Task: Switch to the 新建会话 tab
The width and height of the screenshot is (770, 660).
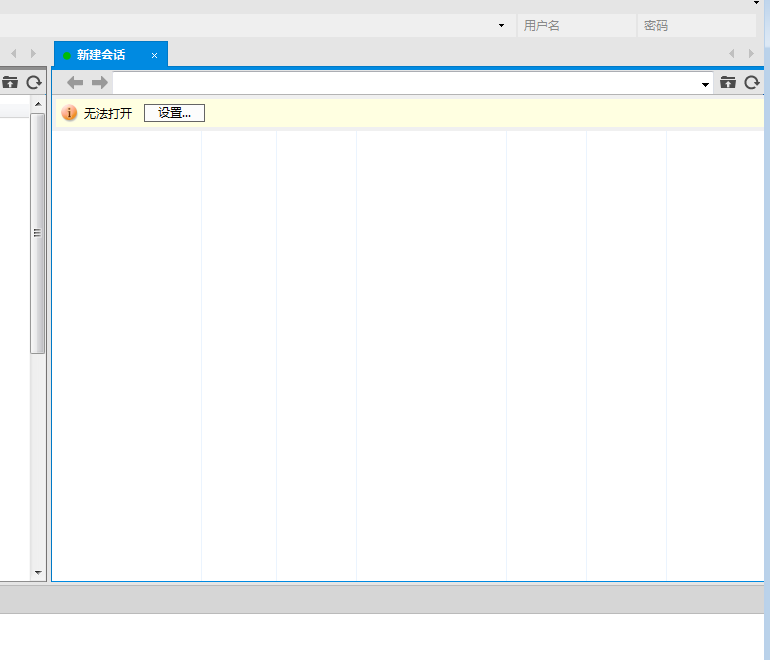Action: click(x=111, y=54)
